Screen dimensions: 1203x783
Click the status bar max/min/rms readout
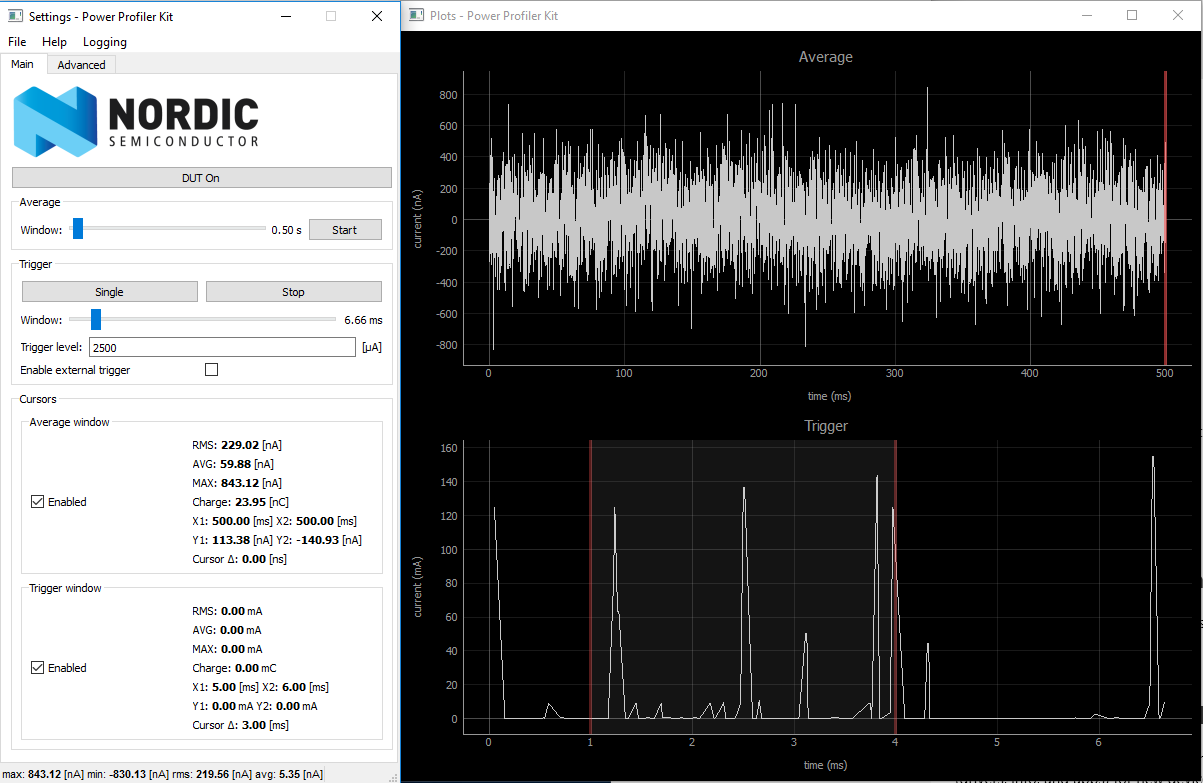coord(162,774)
